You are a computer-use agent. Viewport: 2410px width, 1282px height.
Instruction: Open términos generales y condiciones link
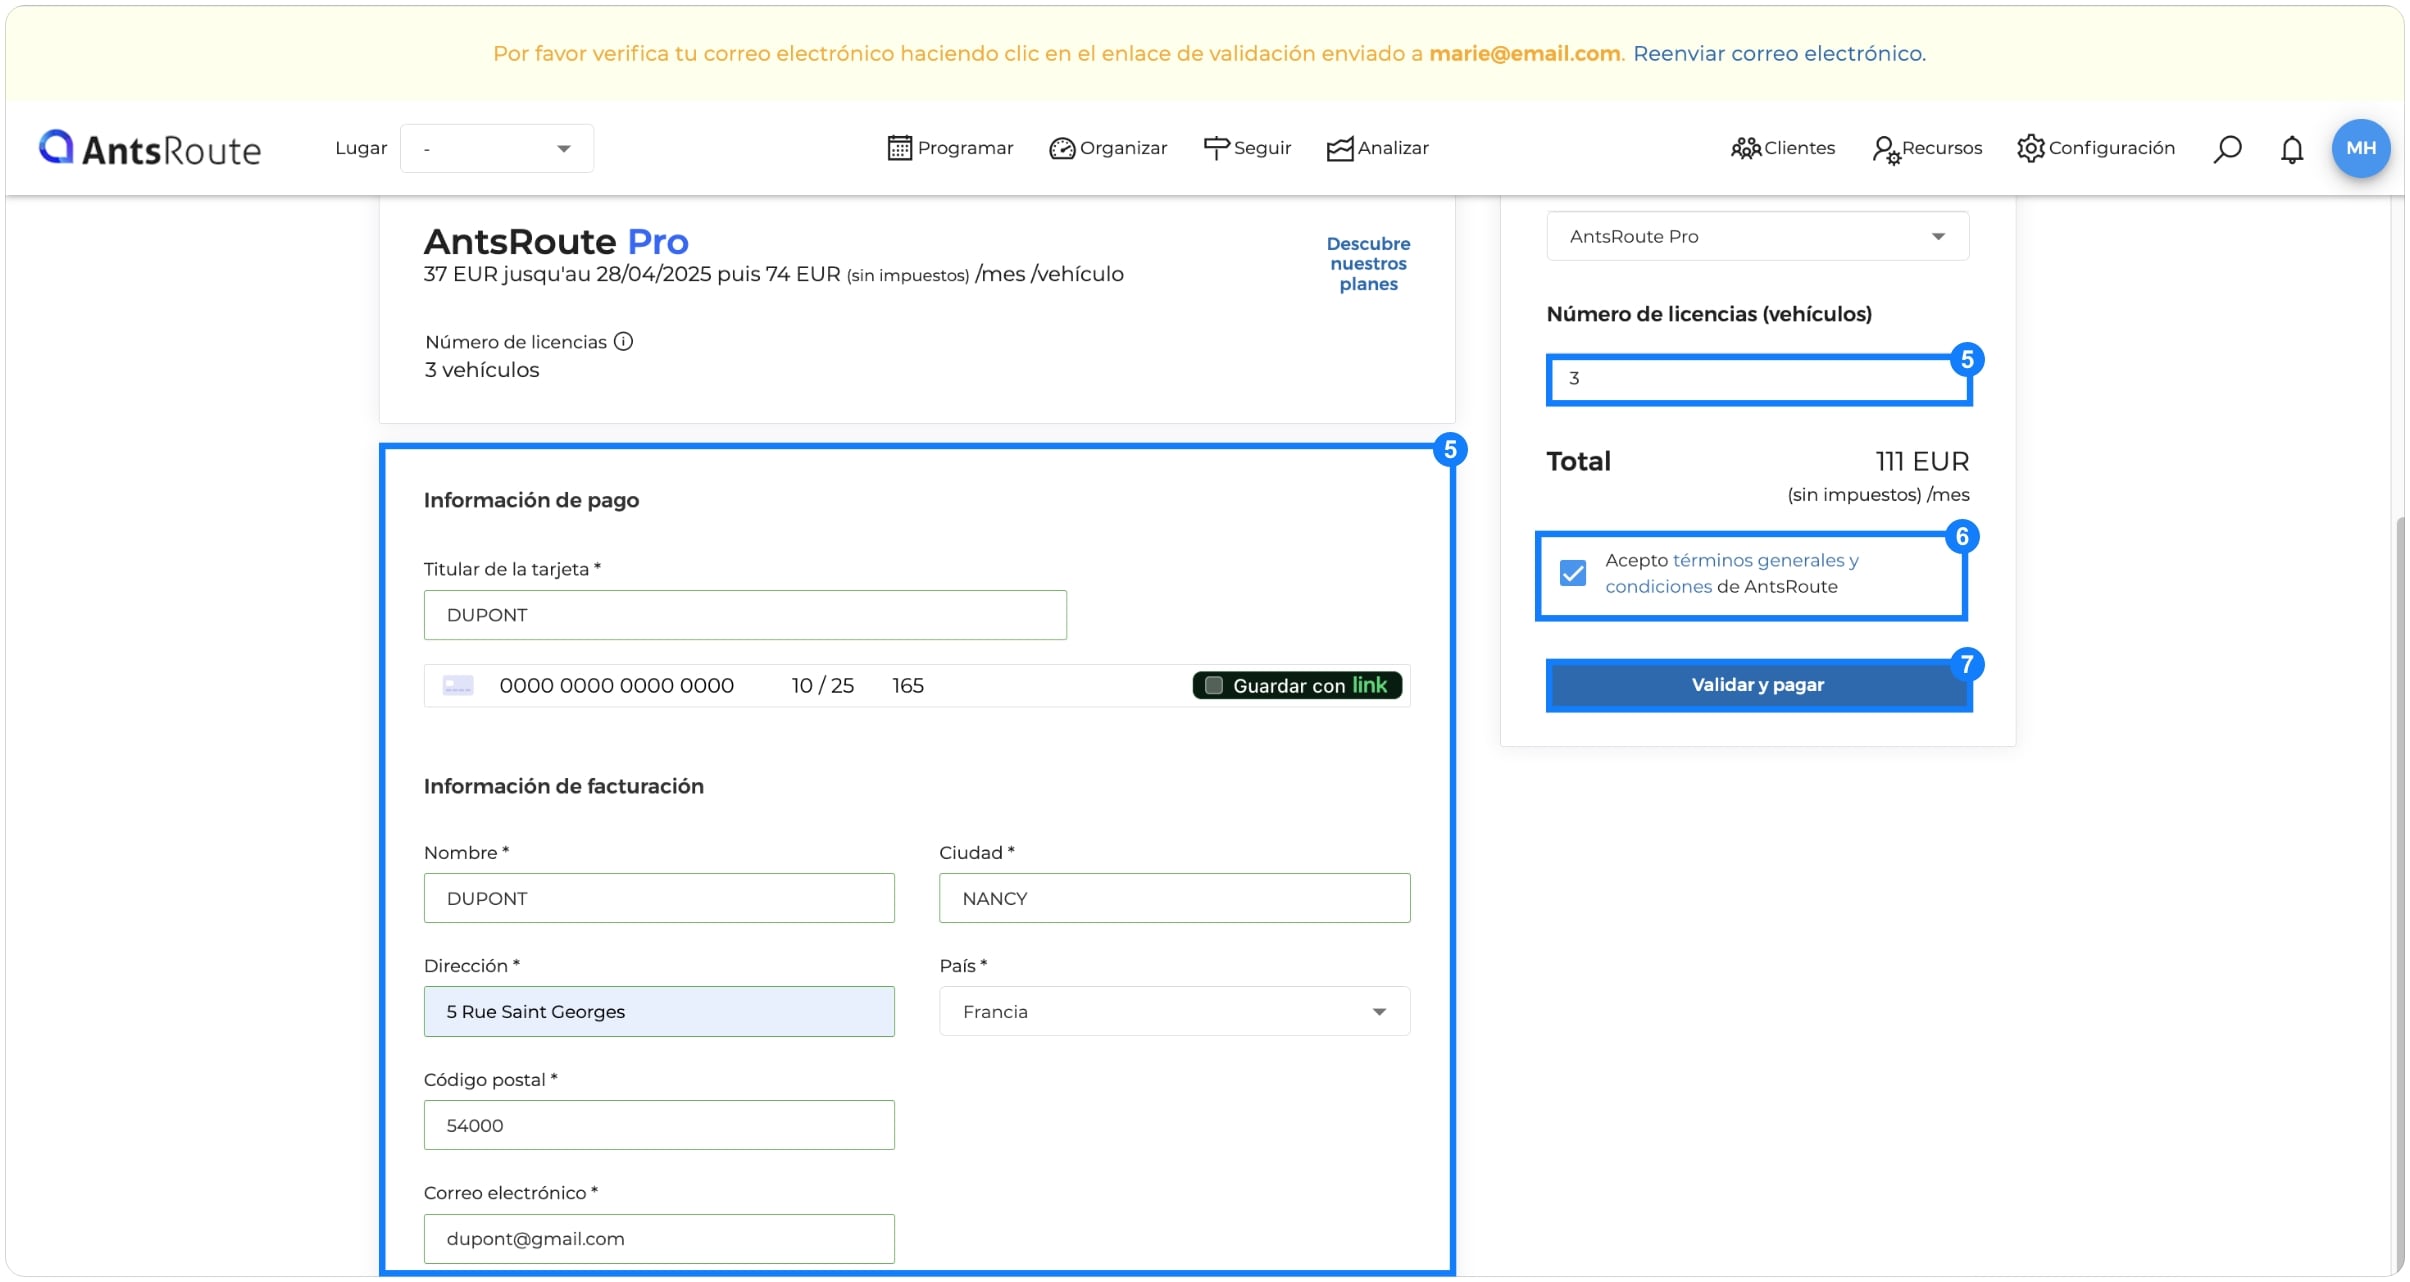click(1732, 573)
